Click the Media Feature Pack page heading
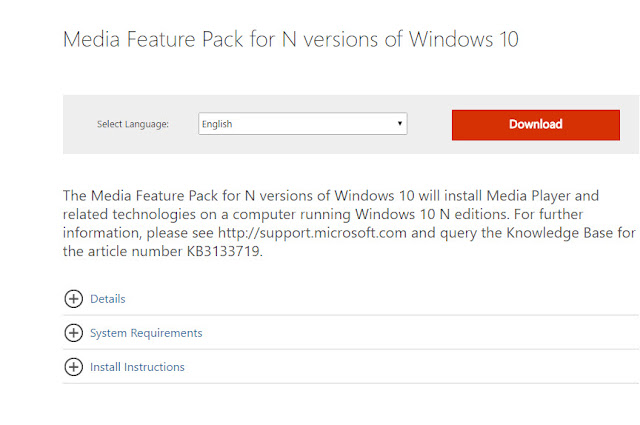640x425 pixels. click(x=291, y=40)
